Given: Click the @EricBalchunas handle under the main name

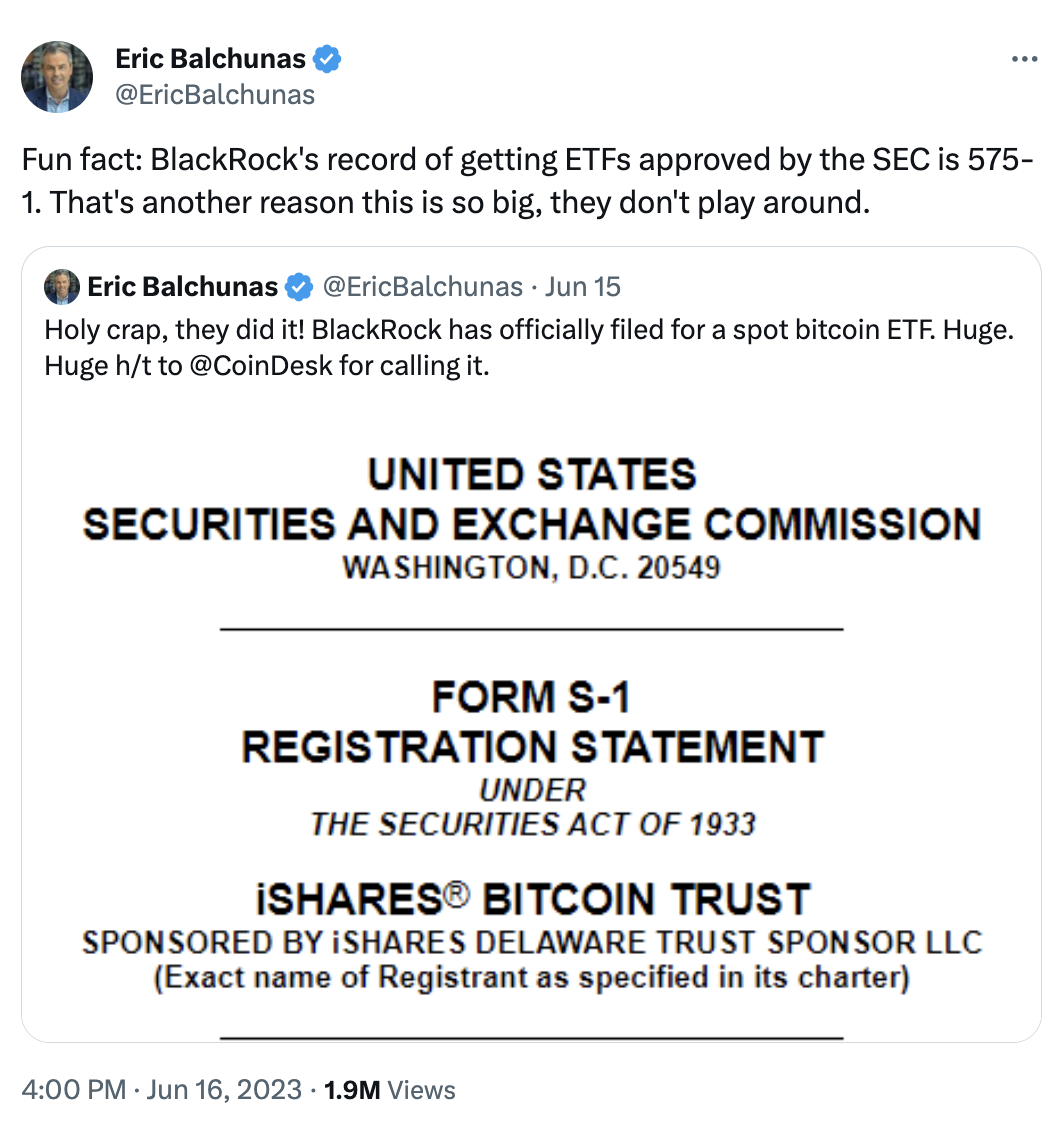Looking at the screenshot, I should click(215, 95).
